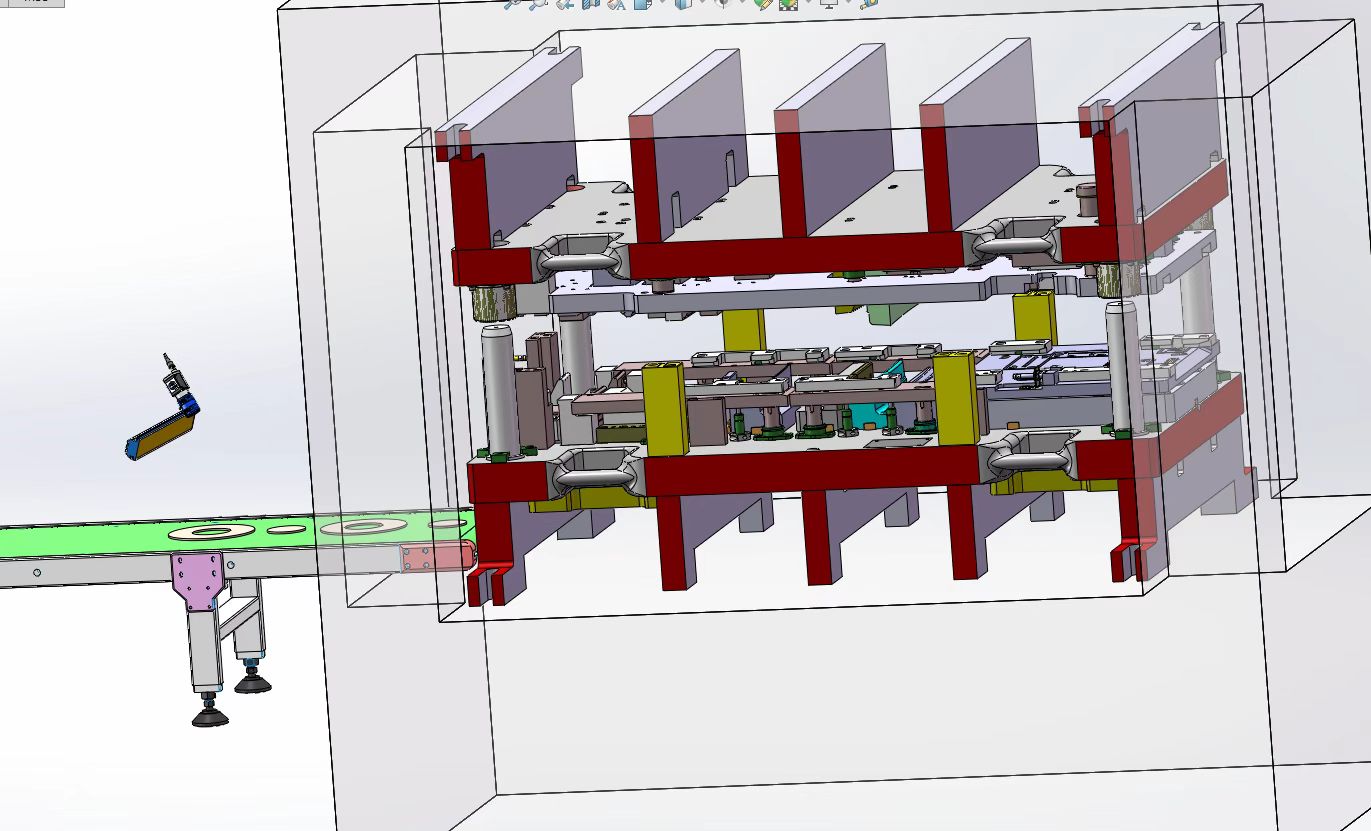Click the Edit Appearance icon
This screenshot has width=1371, height=831.
click(764, 4)
